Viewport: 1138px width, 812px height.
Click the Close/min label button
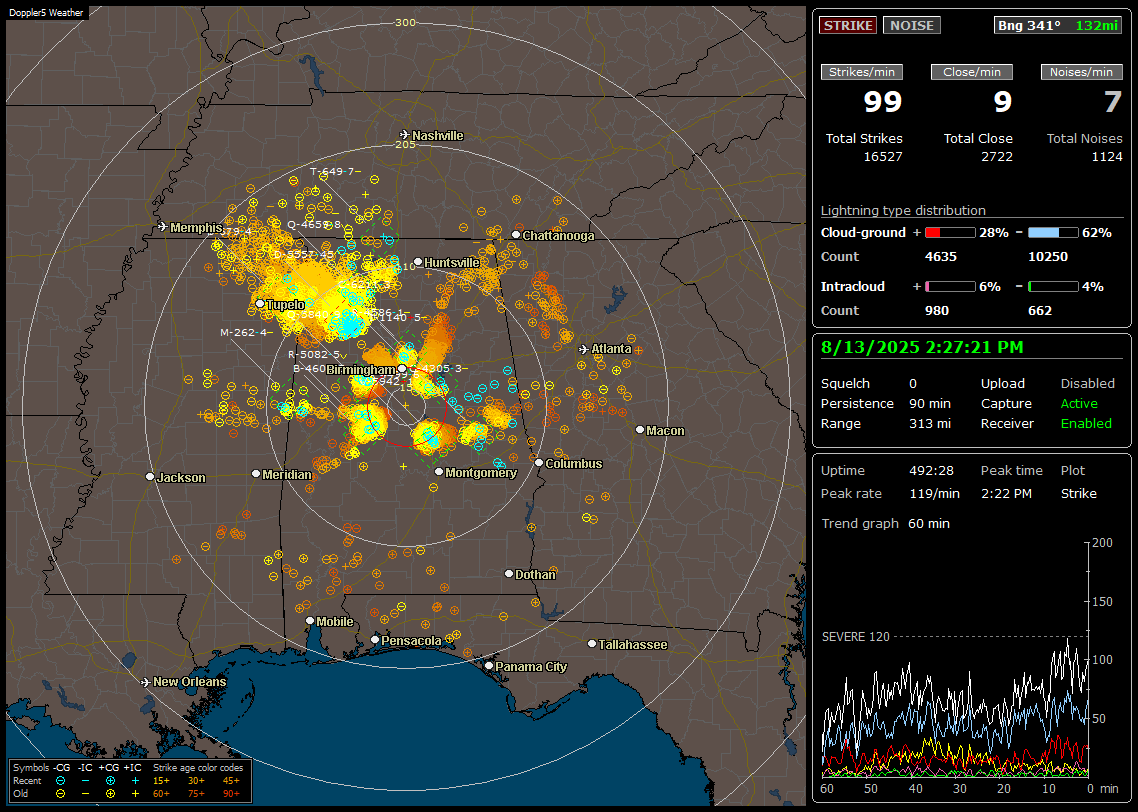click(972, 72)
